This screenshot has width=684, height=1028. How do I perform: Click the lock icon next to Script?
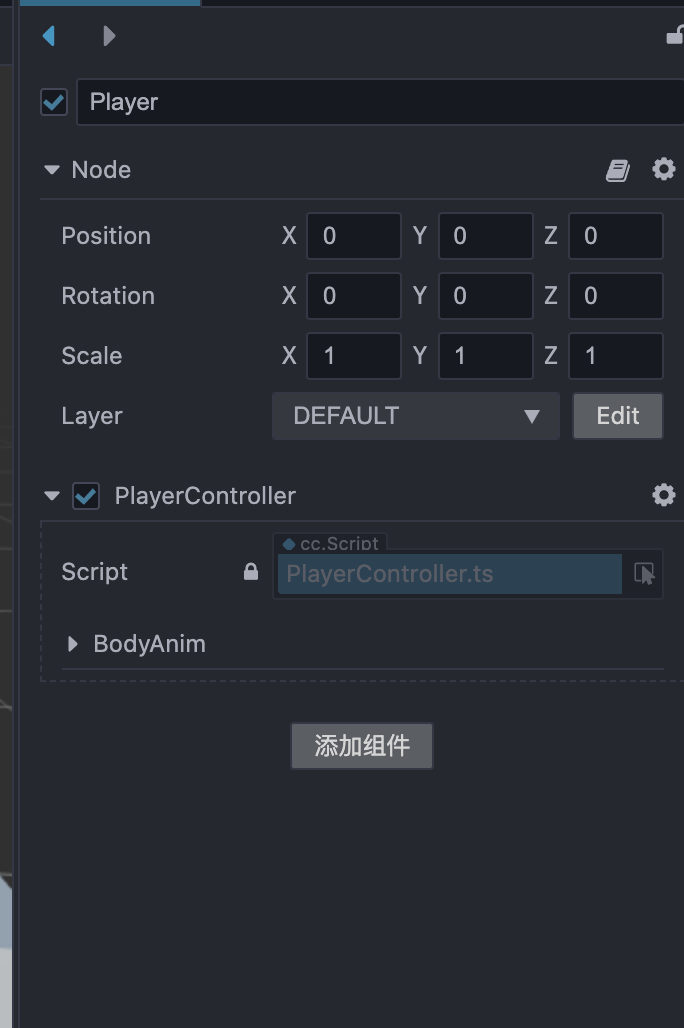251,572
